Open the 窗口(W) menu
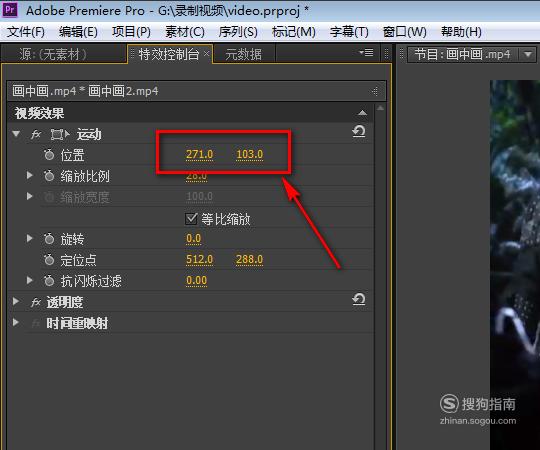Image resolution: width=540 pixels, height=450 pixels. pyautogui.click(x=405, y=32)
